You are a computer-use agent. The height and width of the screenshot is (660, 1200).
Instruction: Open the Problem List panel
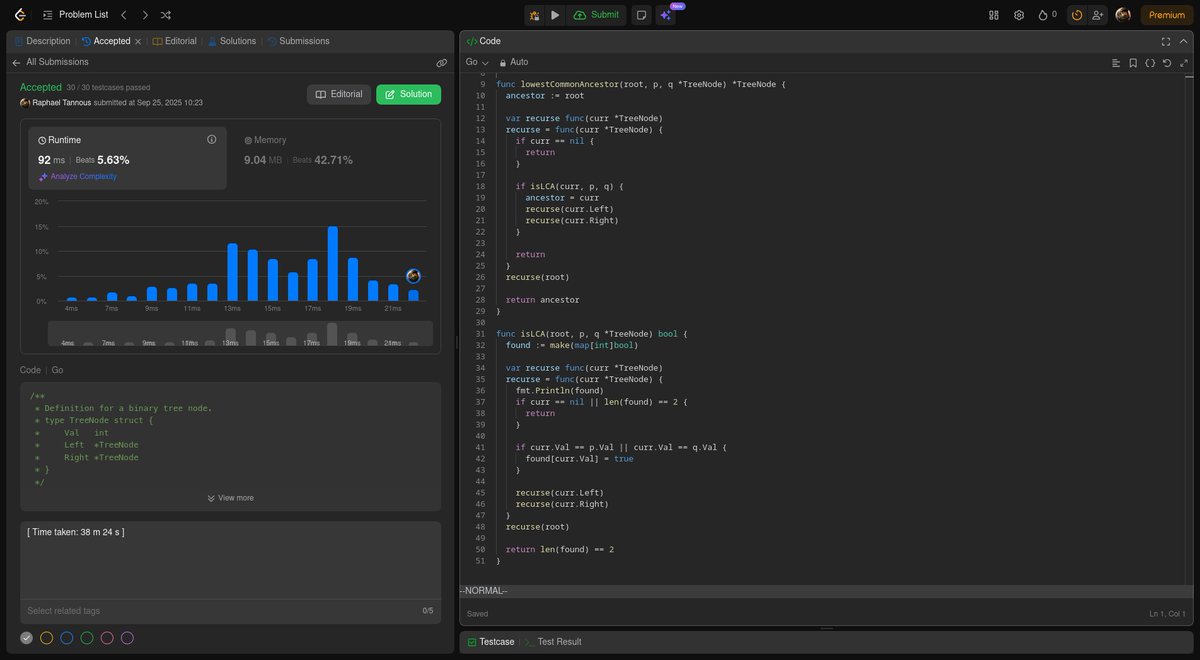[x=75, y=15]
